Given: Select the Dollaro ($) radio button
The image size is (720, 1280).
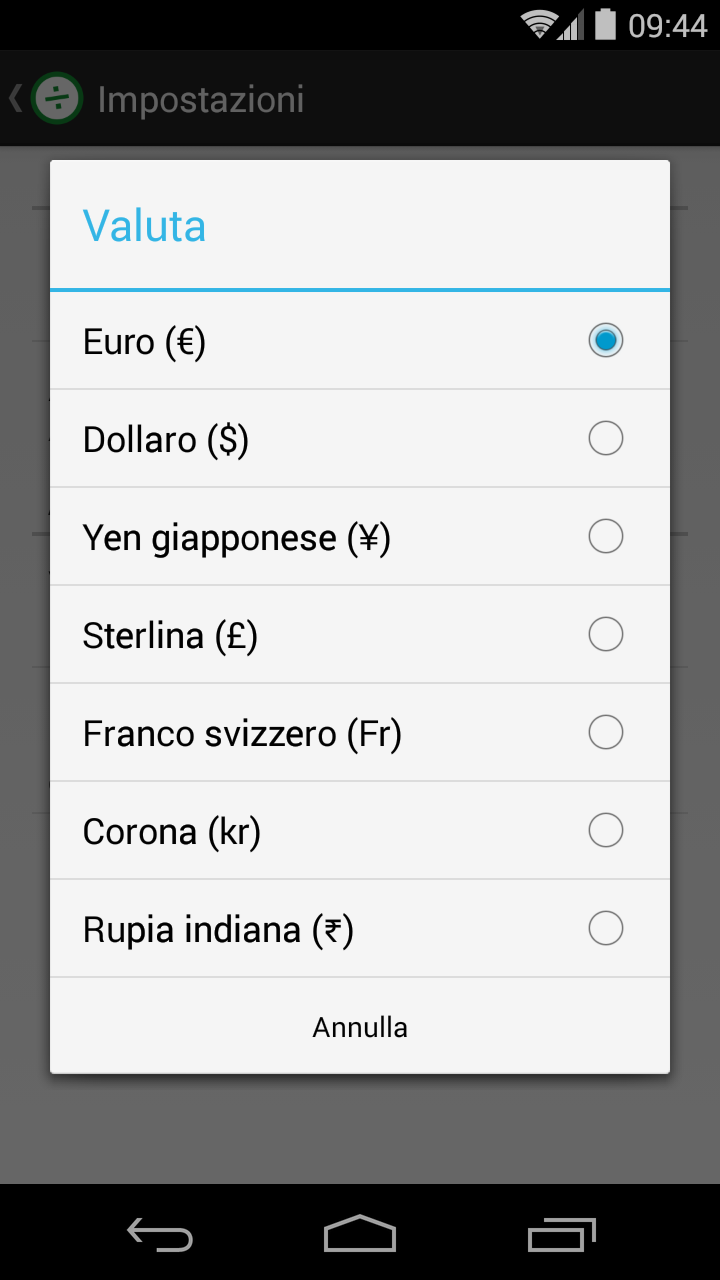Looking at the screenshot, I should pyautogui.click(x=606, y=438).
